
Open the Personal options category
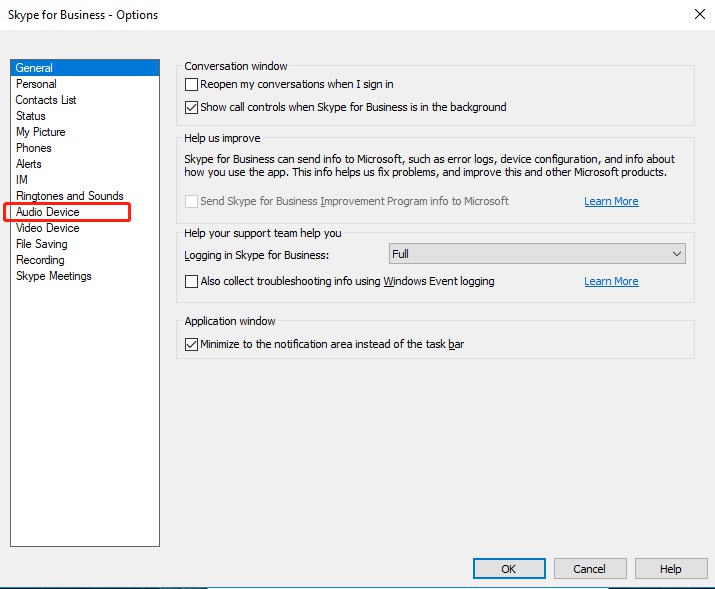(x=36, y=84)
